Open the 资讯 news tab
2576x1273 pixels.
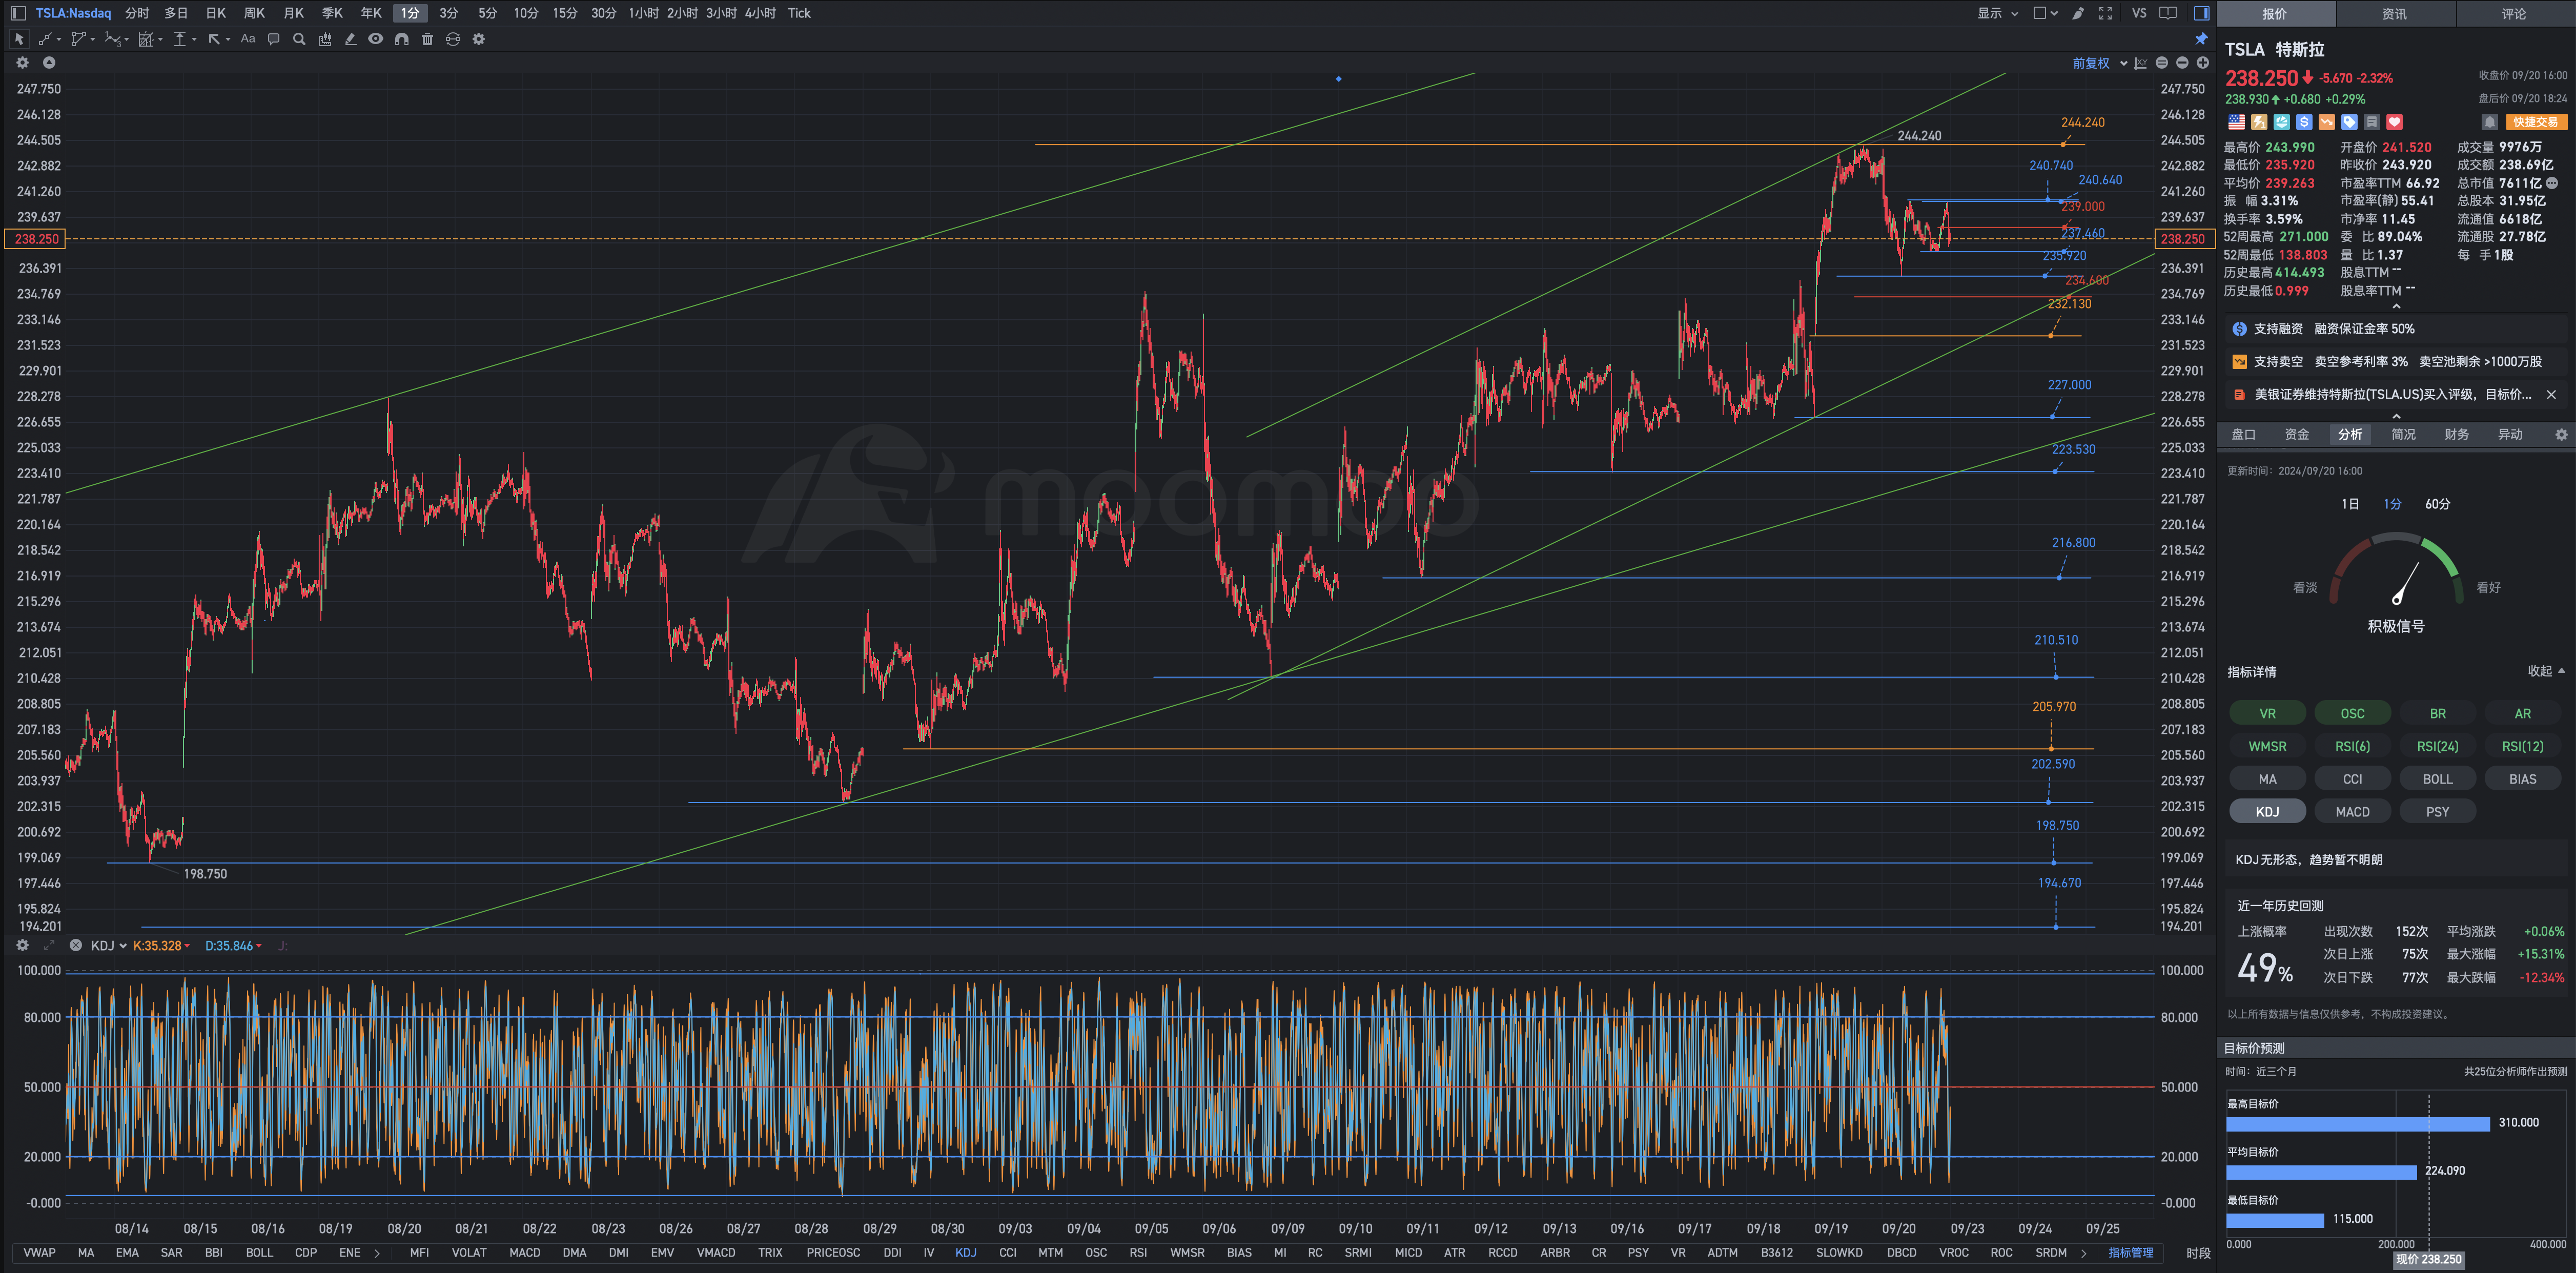[2394, 14]
